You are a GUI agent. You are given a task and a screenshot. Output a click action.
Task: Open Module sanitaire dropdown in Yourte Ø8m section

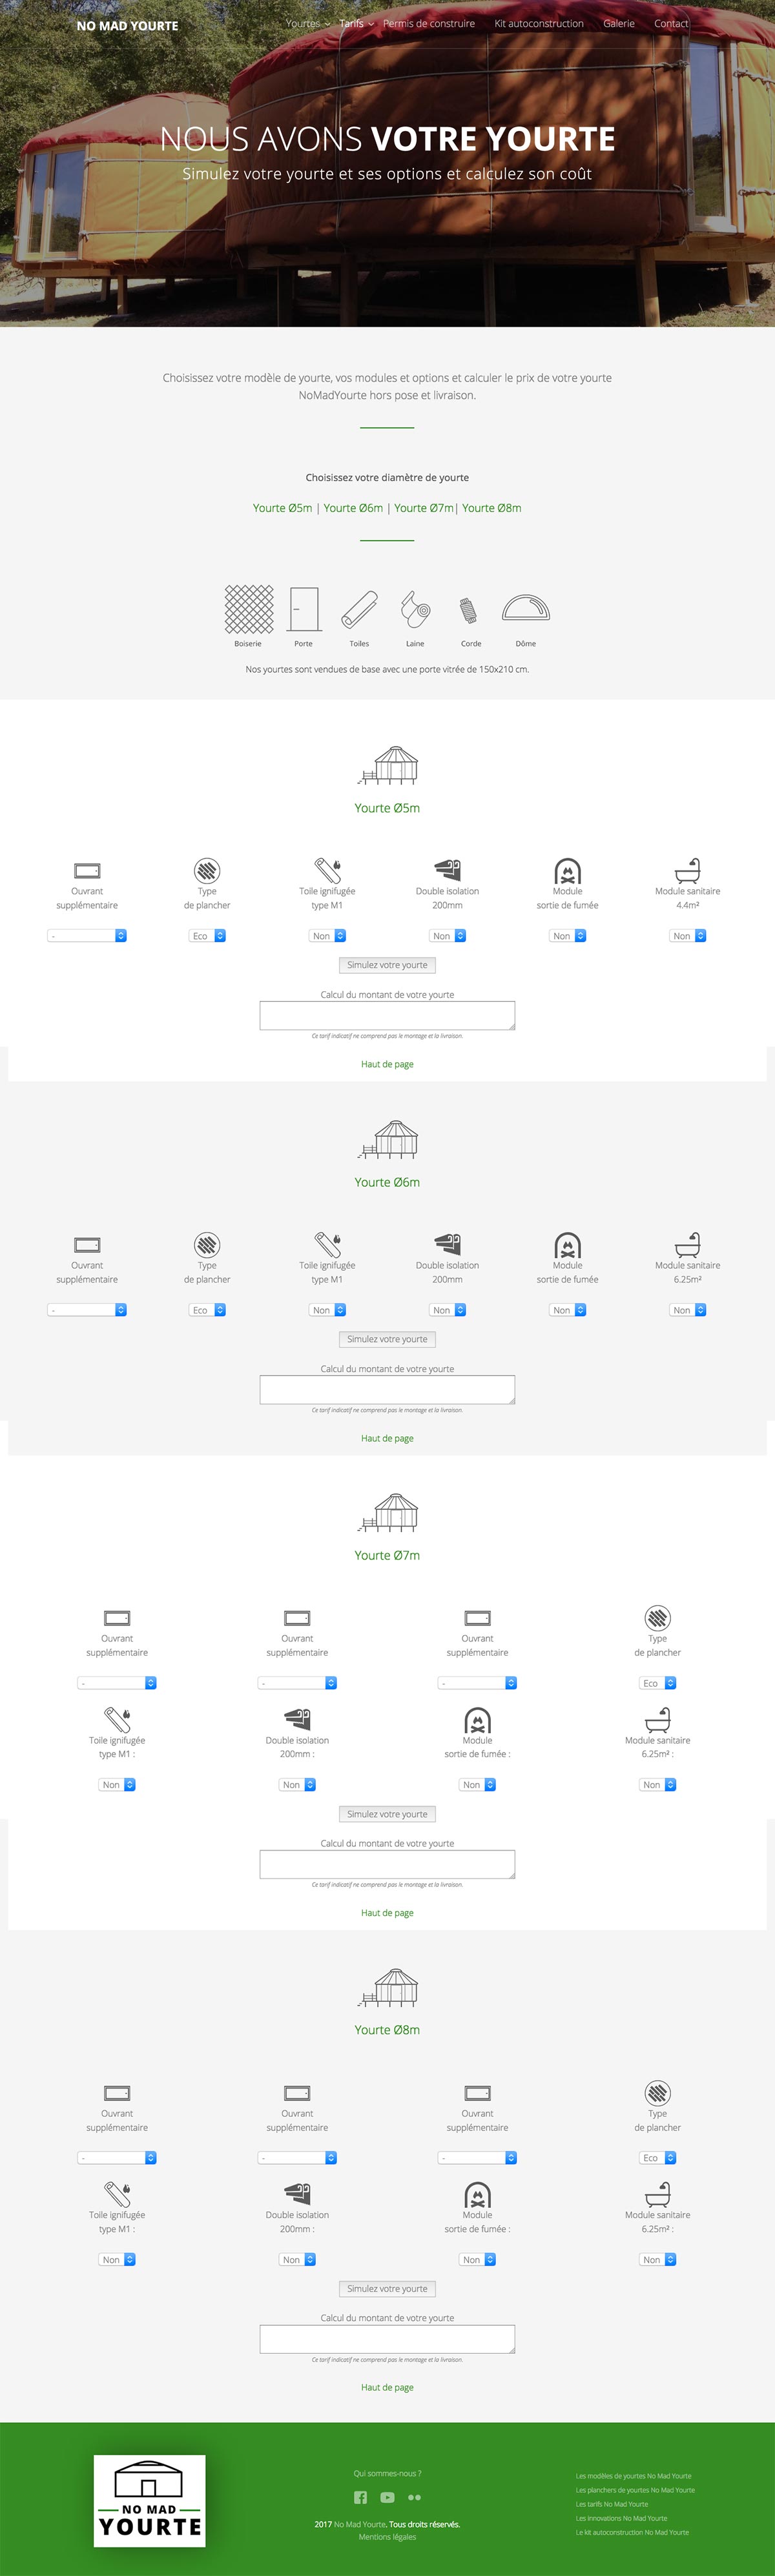658,2260
